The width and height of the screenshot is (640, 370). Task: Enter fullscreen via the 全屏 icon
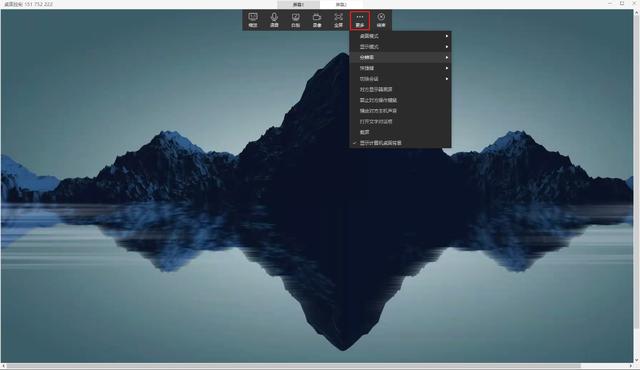tap(338, 20)
